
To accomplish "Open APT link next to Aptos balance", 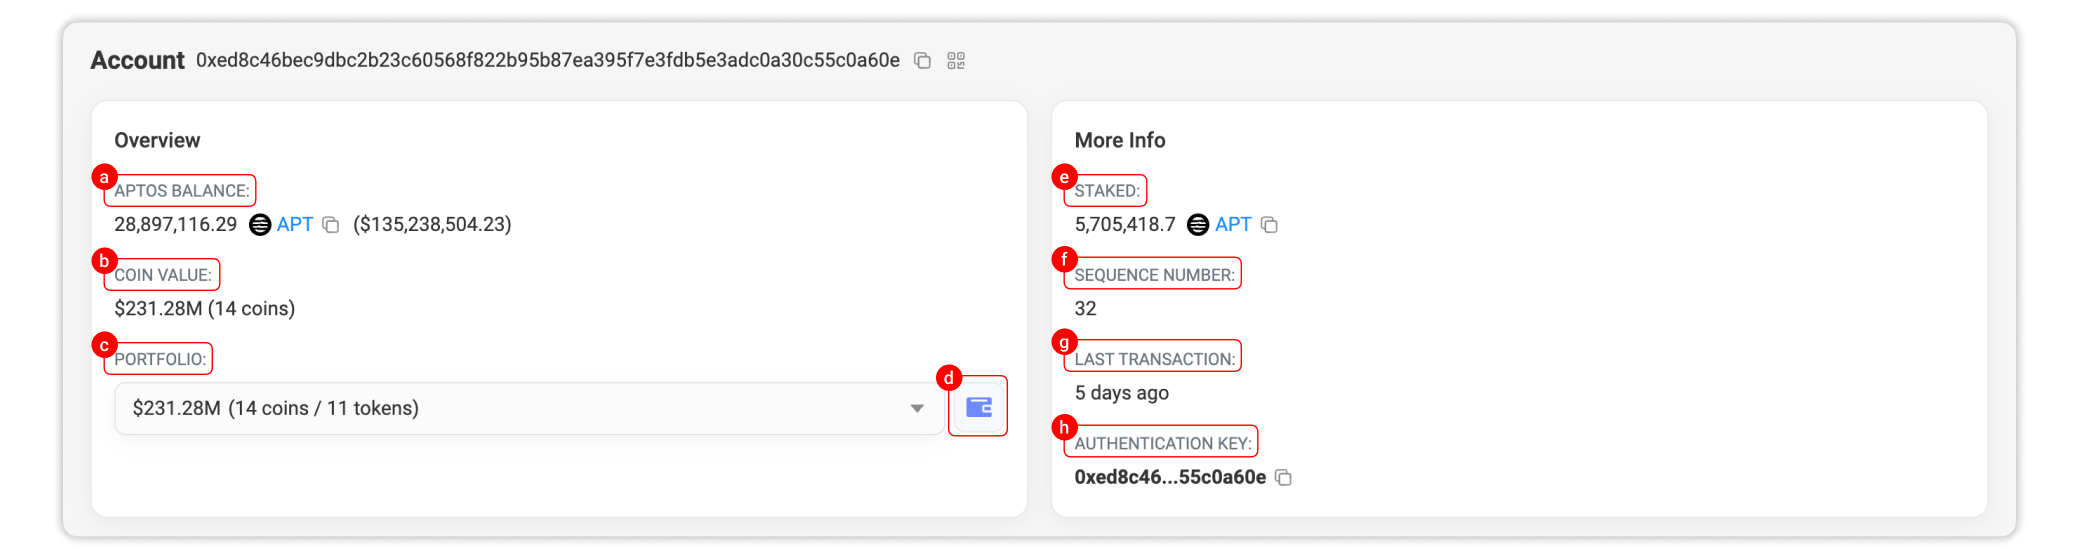I will coord(295,225).
